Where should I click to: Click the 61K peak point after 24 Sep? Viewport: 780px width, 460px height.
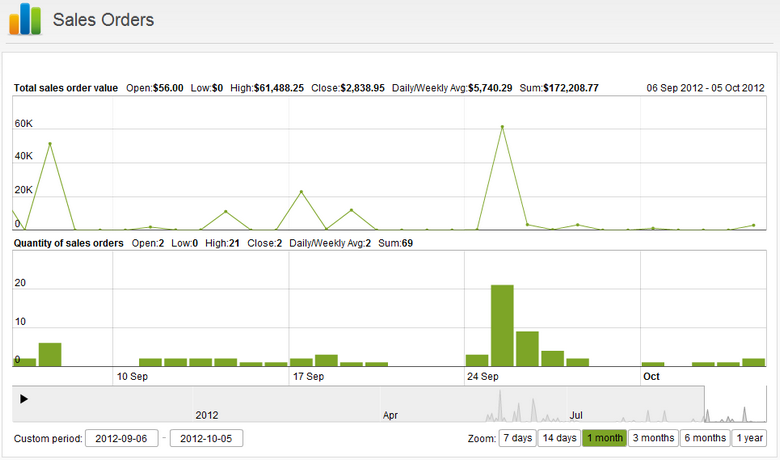tap(502, 127)
